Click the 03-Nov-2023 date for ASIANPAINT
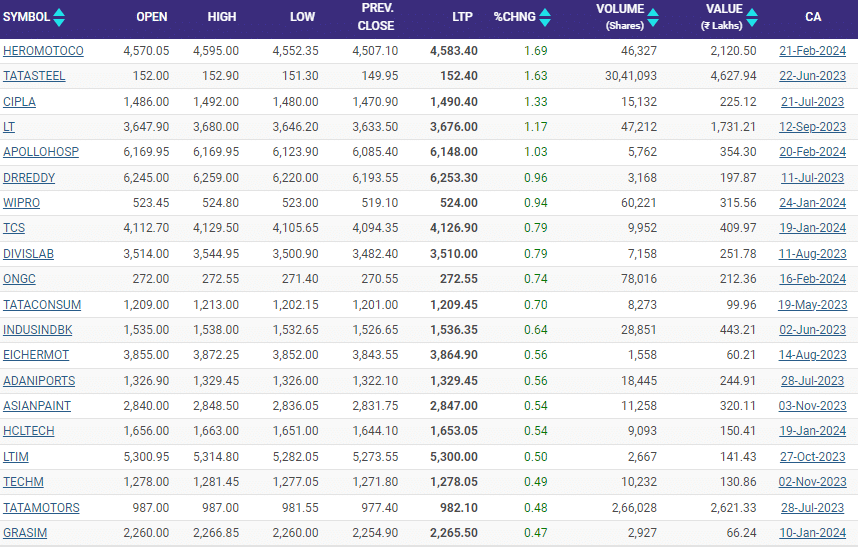Image resolution: width=858 pixels, height=547 pixels. click(812, 406)
